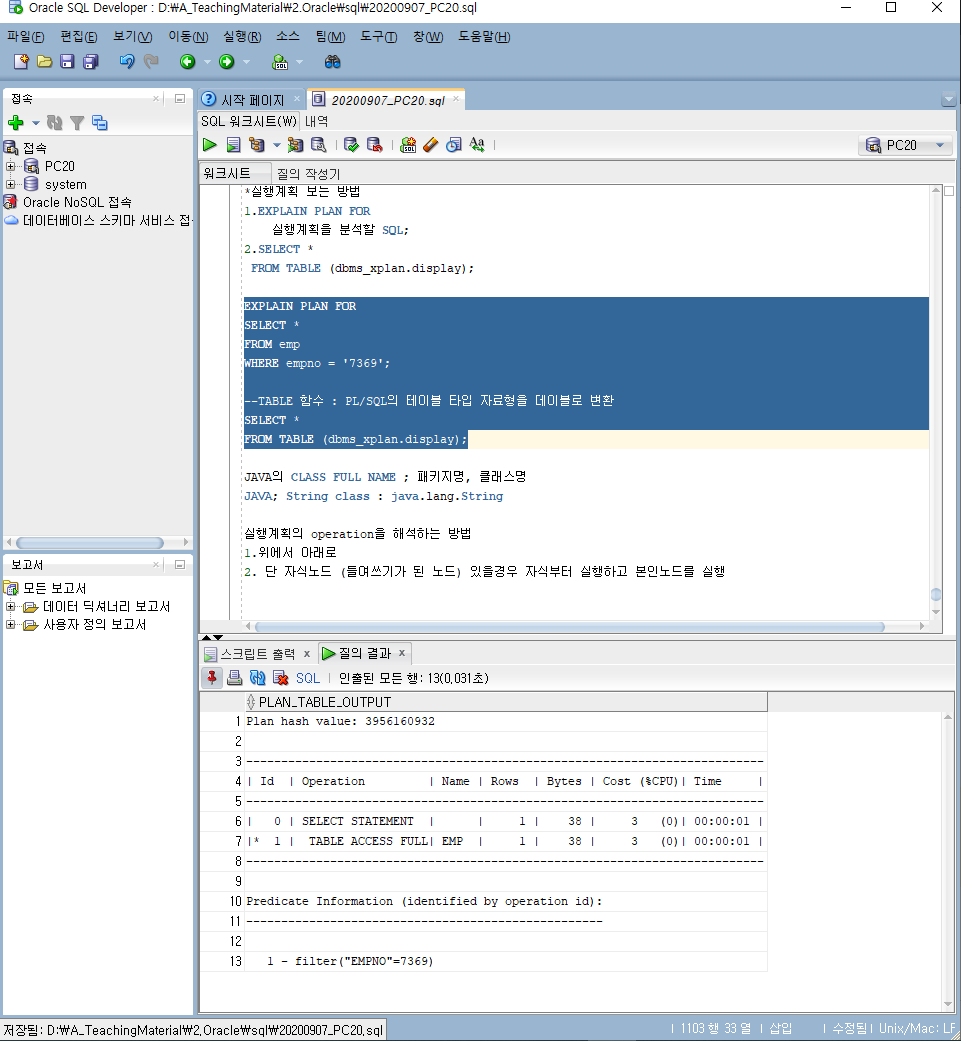Click the Undo arrow icon
The width and height of the screenshot is (961, 1041).
[x=127, y=62]
